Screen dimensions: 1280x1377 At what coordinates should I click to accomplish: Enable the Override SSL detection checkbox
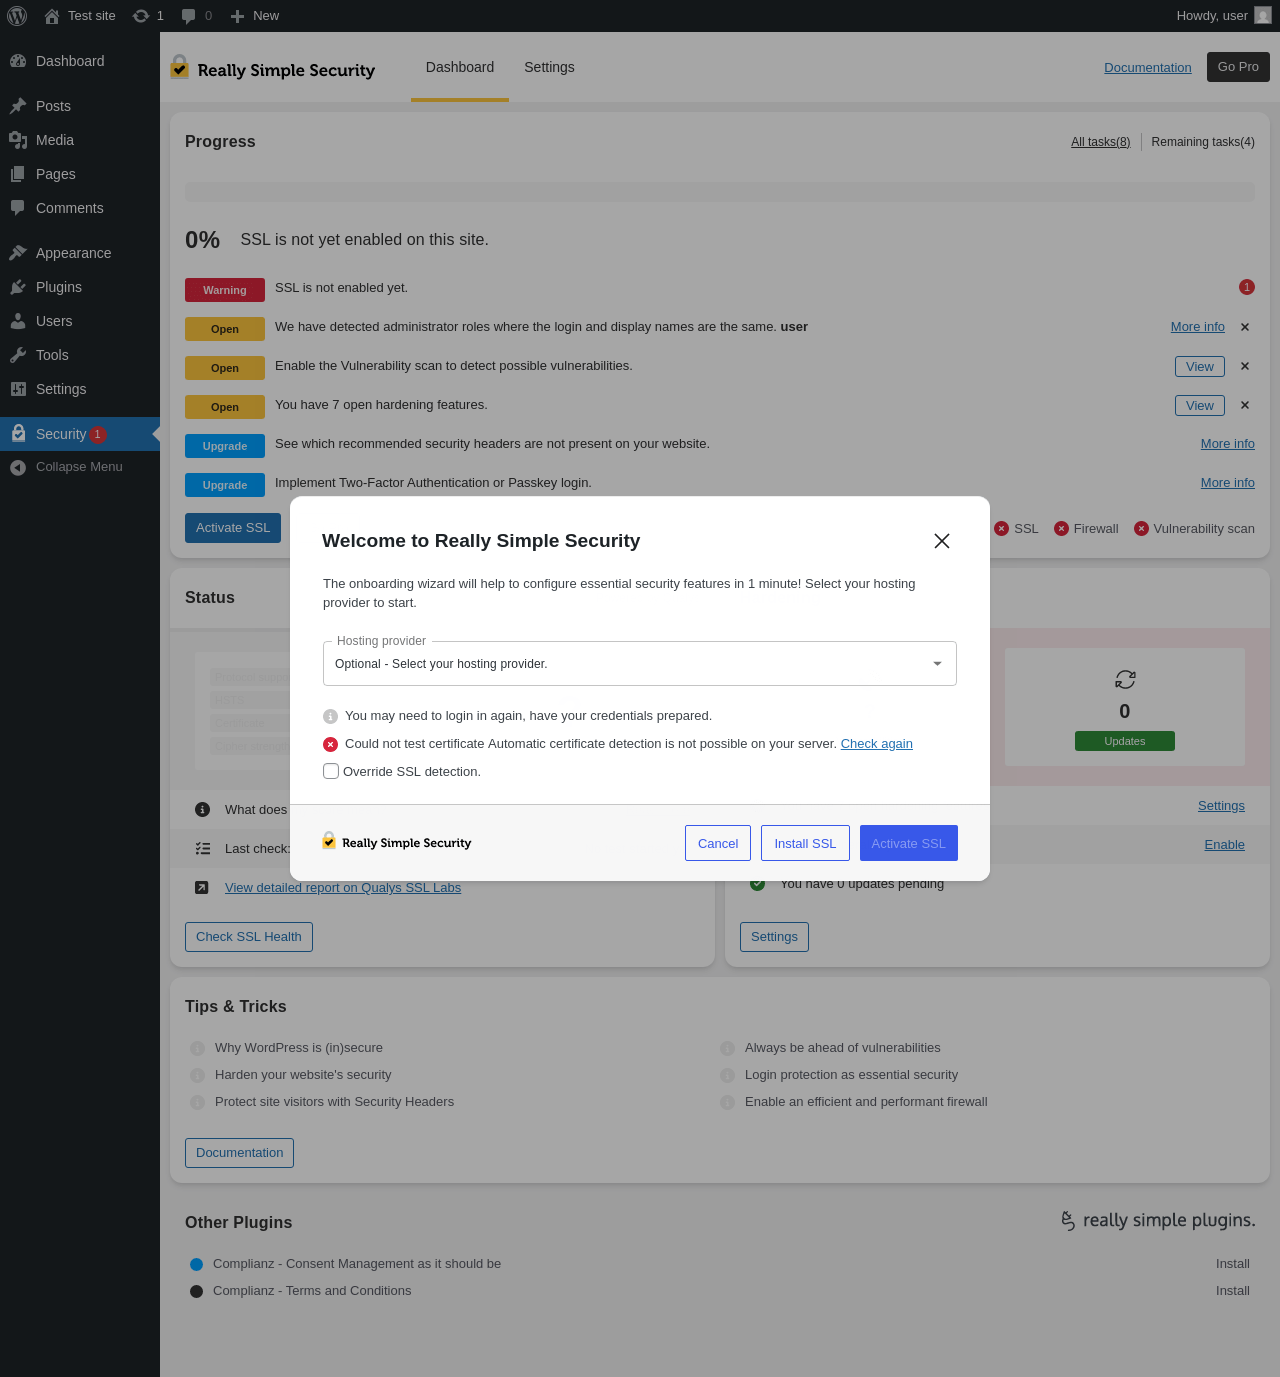click(331, 771)
